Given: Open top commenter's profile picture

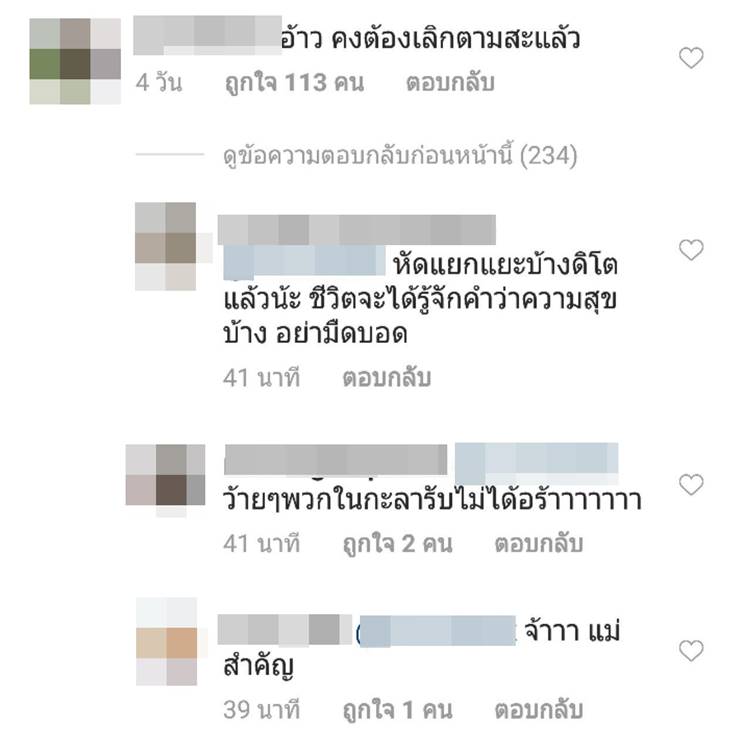Looking at the screenshot, I should pyautogui.click(x=75, y=61).
